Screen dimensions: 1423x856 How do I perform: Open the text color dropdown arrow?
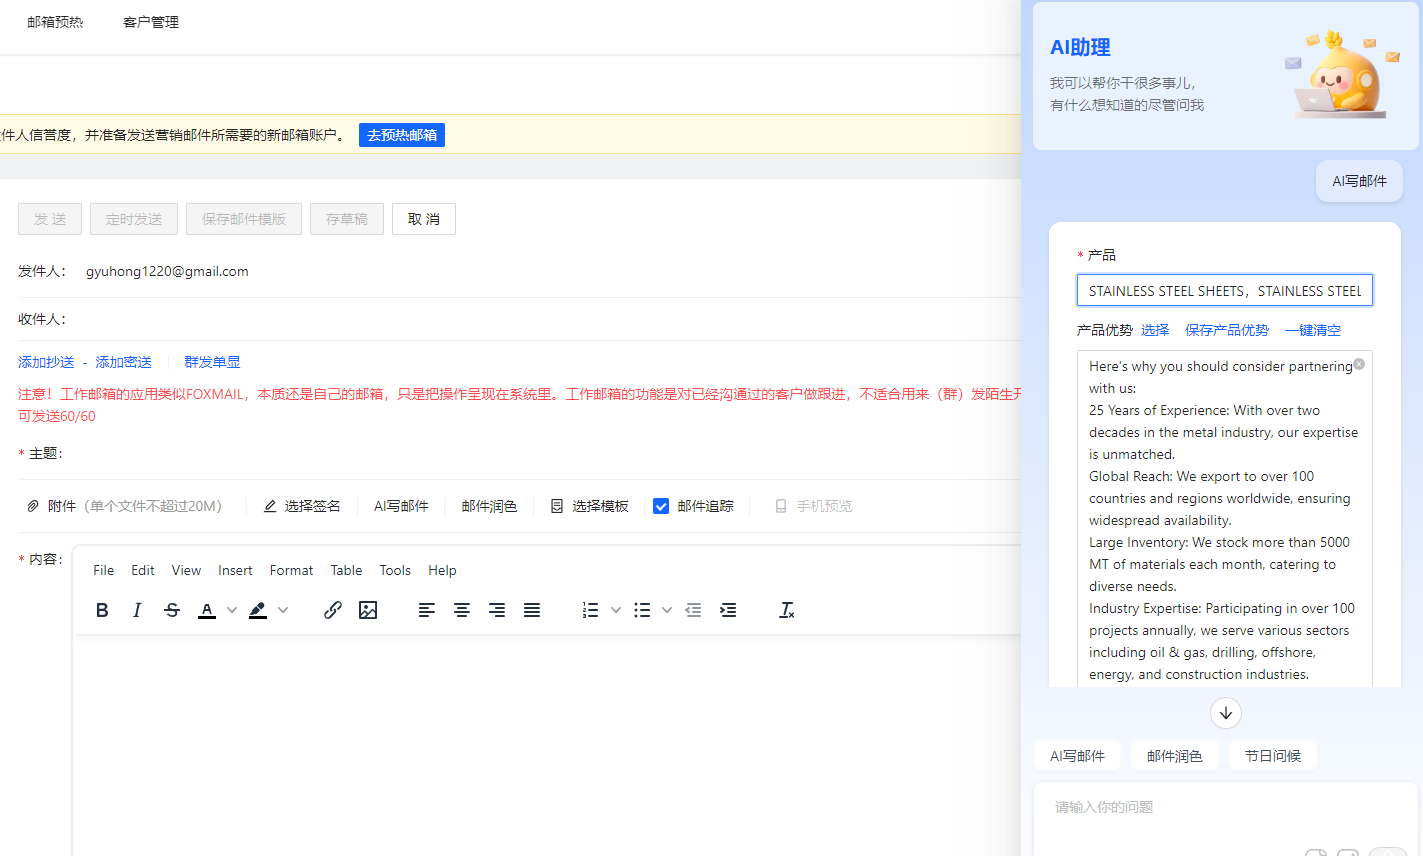232,610
